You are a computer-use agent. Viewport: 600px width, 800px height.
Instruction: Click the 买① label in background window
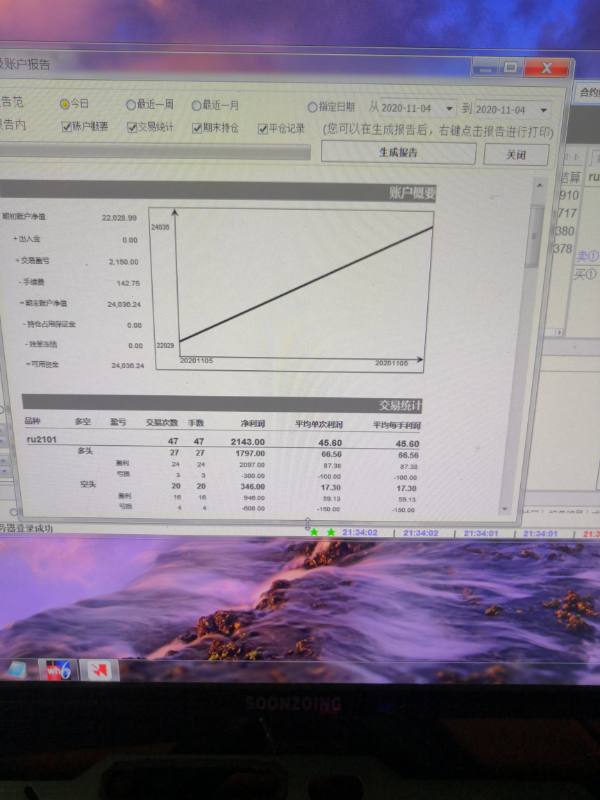[x=585, y=274]
